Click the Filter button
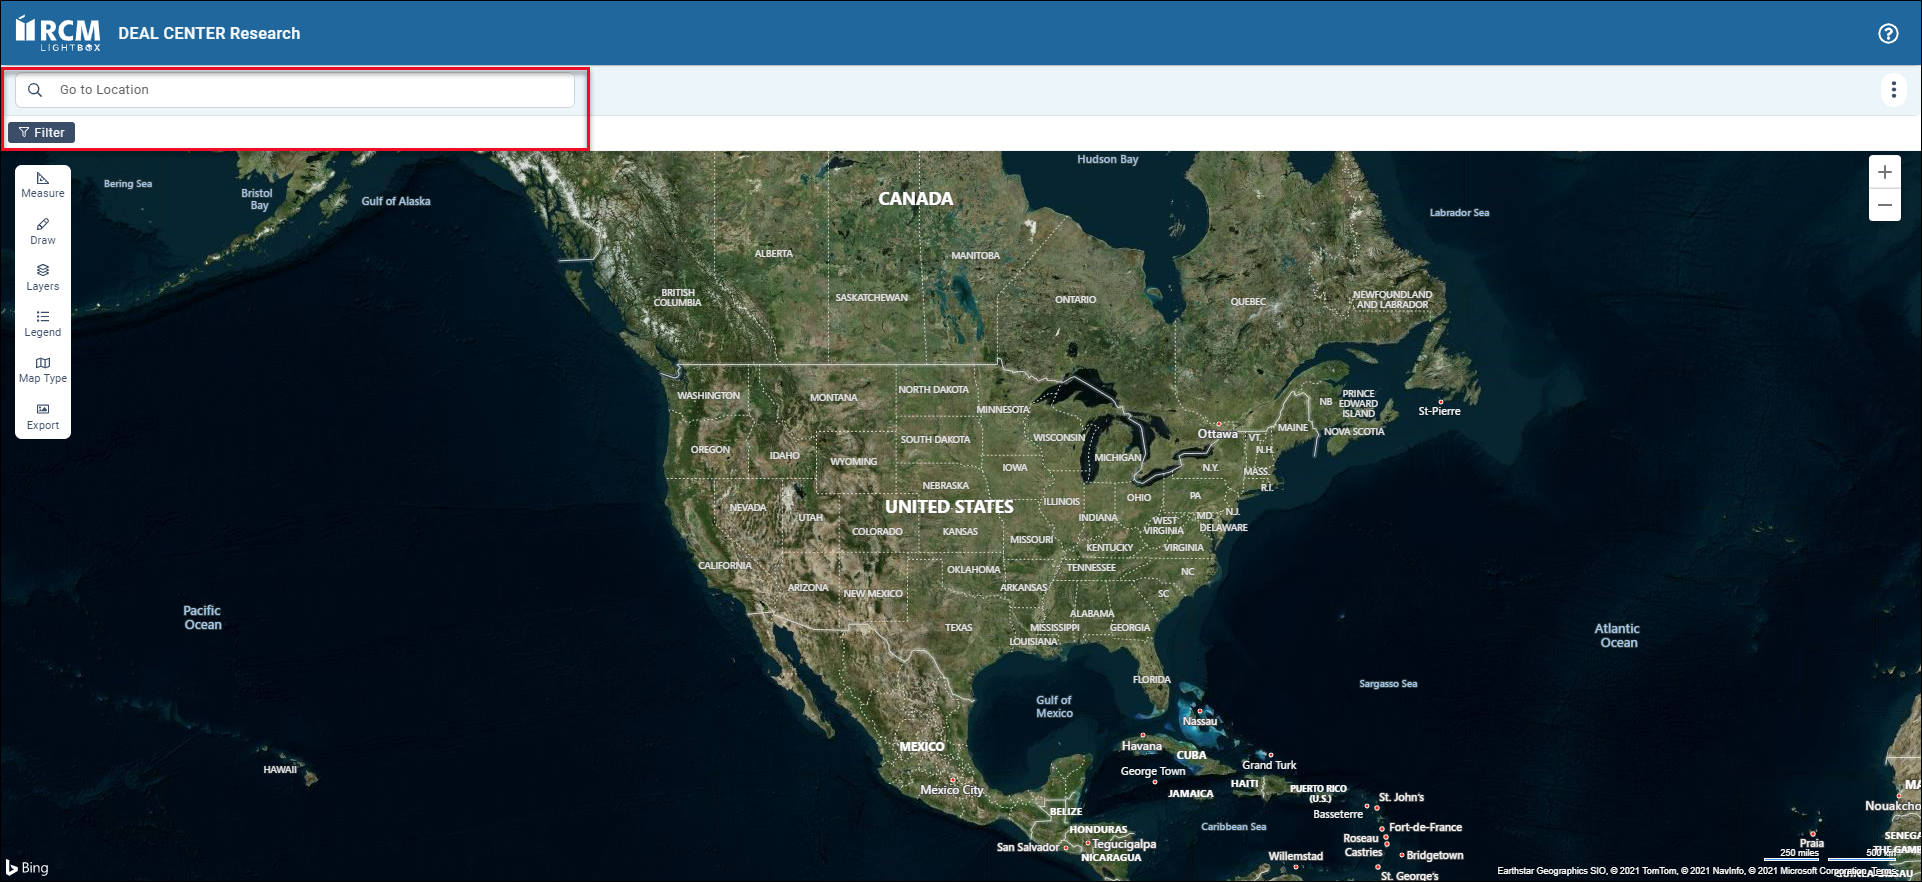Screen dimensions: 1922x882 coord(42,132)
